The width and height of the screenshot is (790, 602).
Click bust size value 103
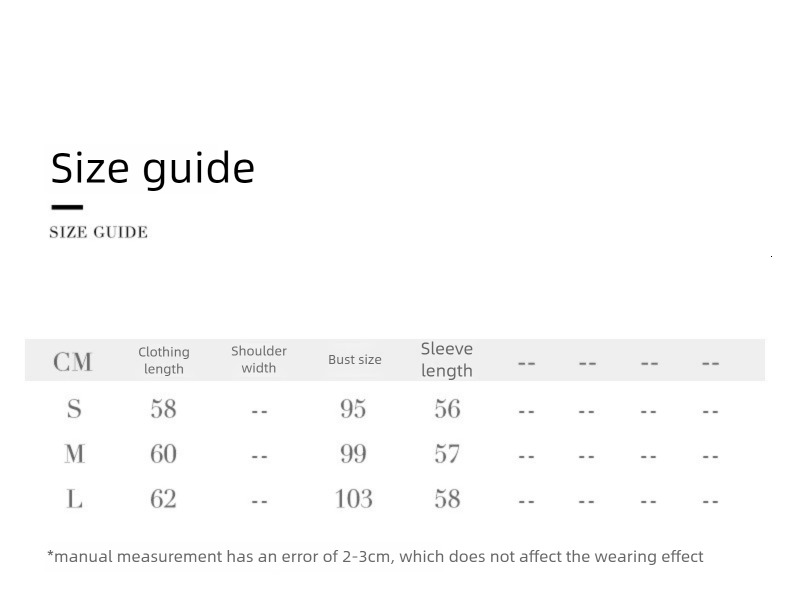(x=353, y=498)
